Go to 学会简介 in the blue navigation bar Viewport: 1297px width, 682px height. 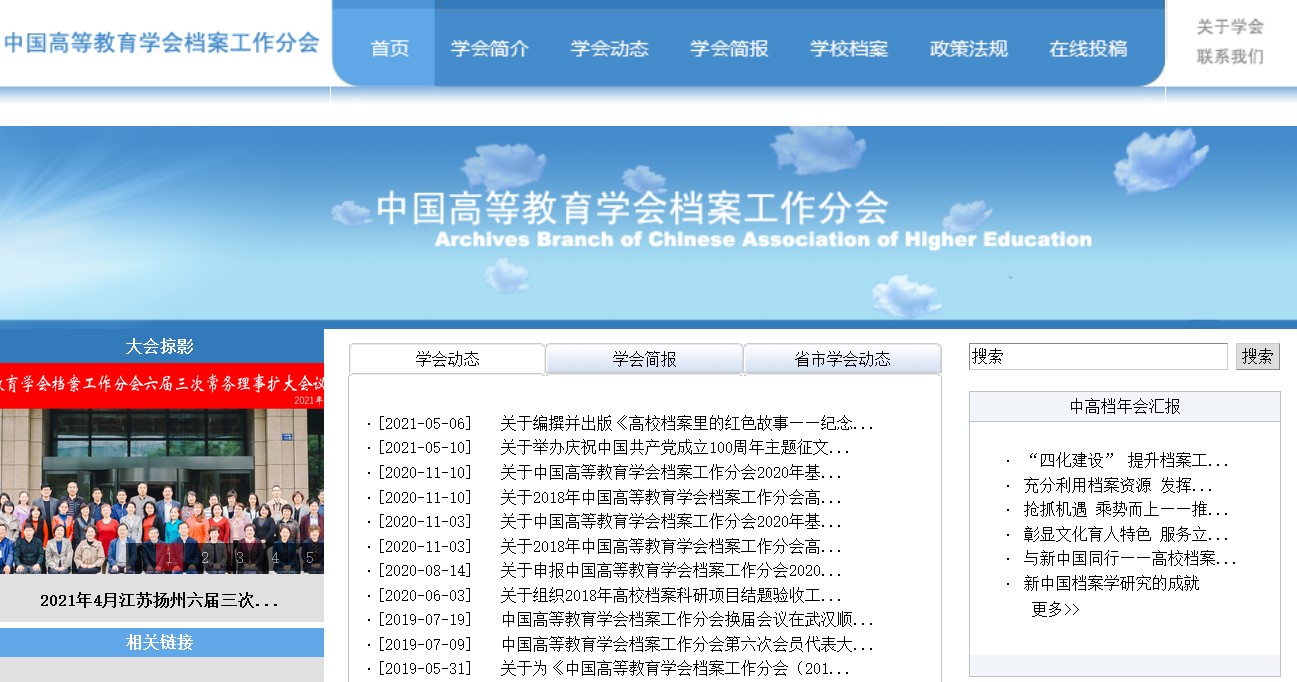[490, 48]
